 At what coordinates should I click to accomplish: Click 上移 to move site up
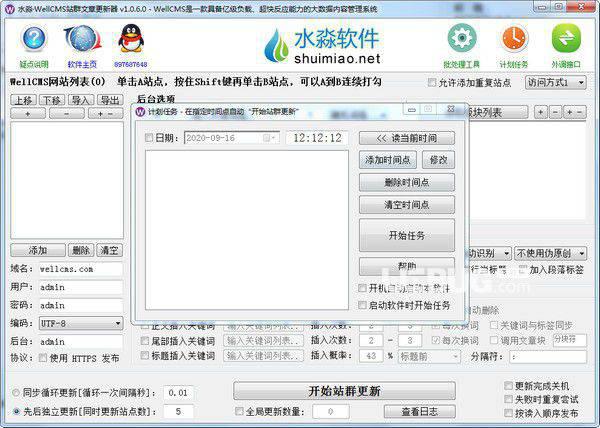23,100
